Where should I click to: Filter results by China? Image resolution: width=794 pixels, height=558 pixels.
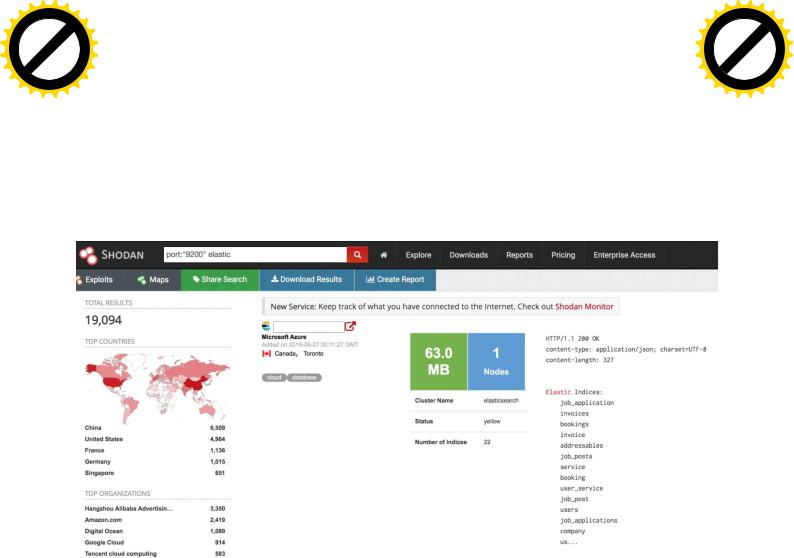pyautogui.click(x=155, y=428)
